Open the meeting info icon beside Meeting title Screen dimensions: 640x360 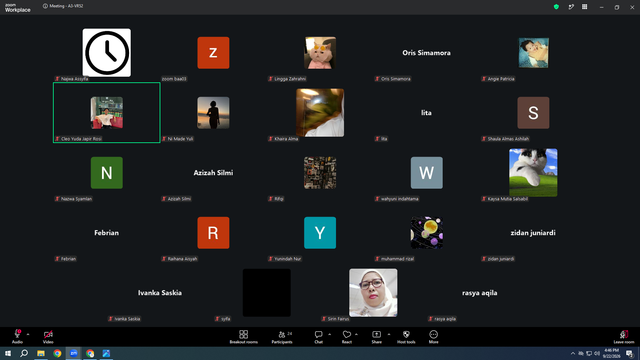point(45,6)
